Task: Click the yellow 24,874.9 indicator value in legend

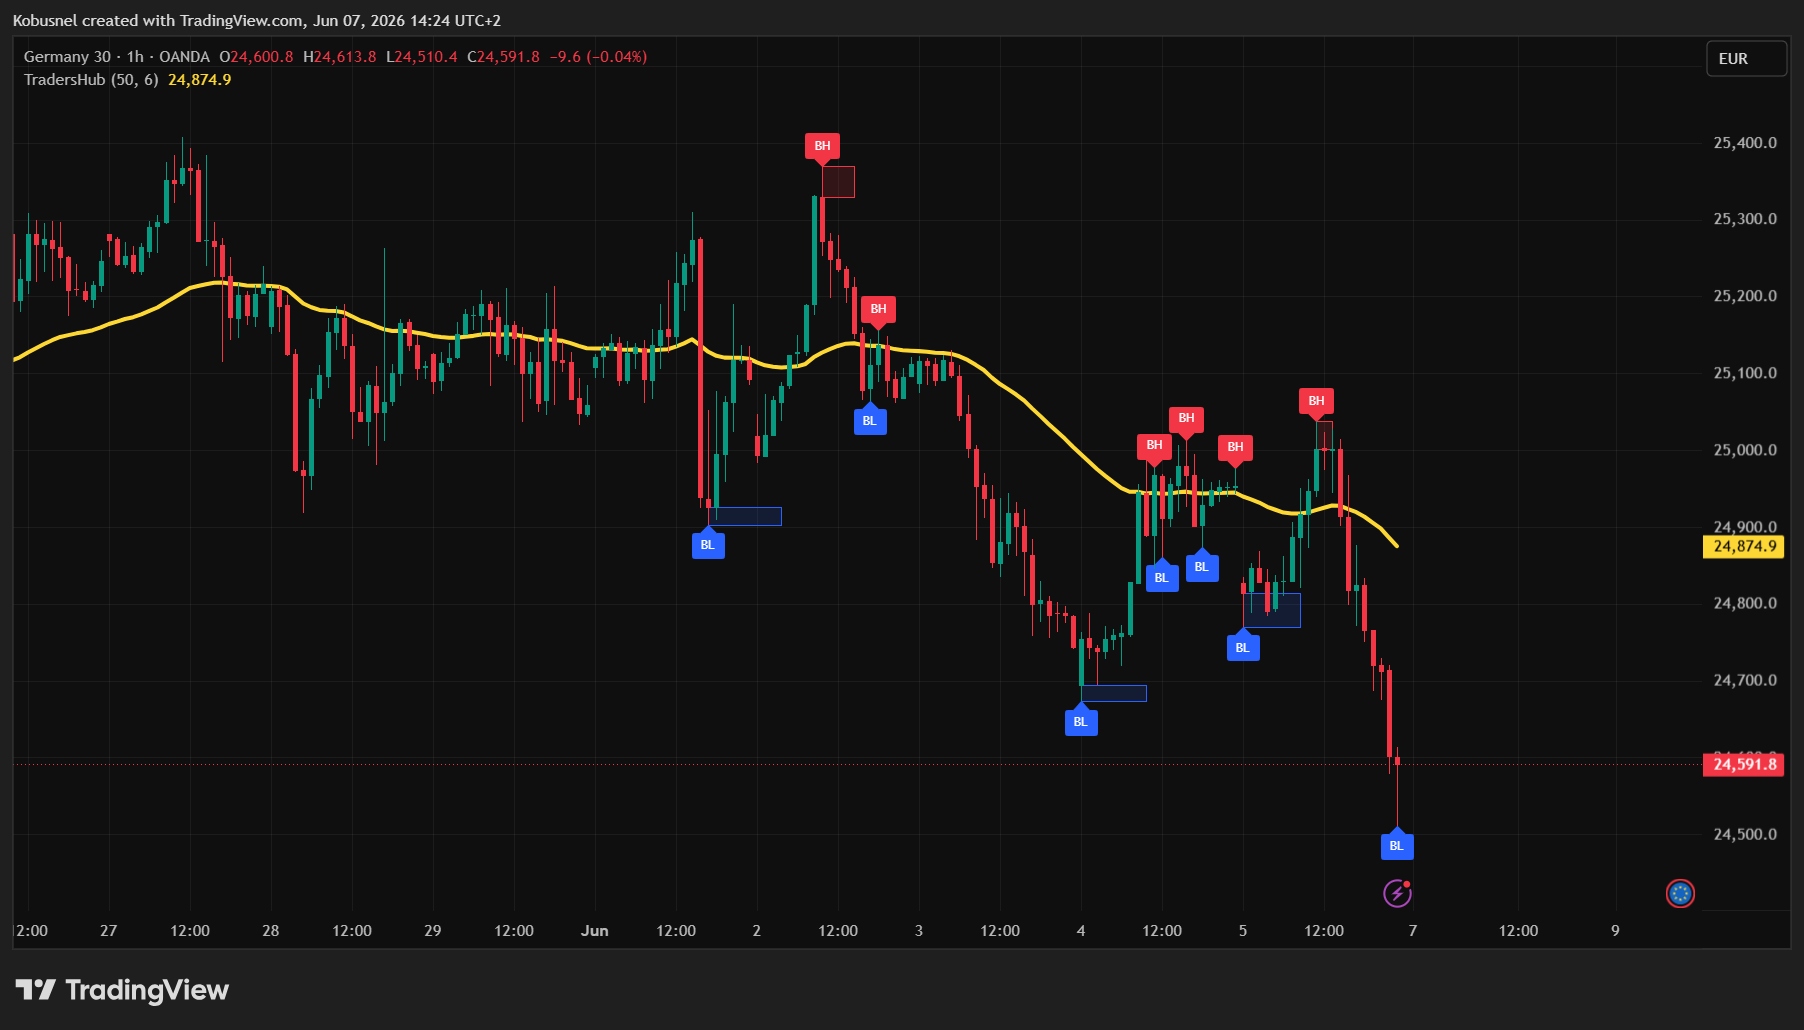Action: [x=200, y=80]
